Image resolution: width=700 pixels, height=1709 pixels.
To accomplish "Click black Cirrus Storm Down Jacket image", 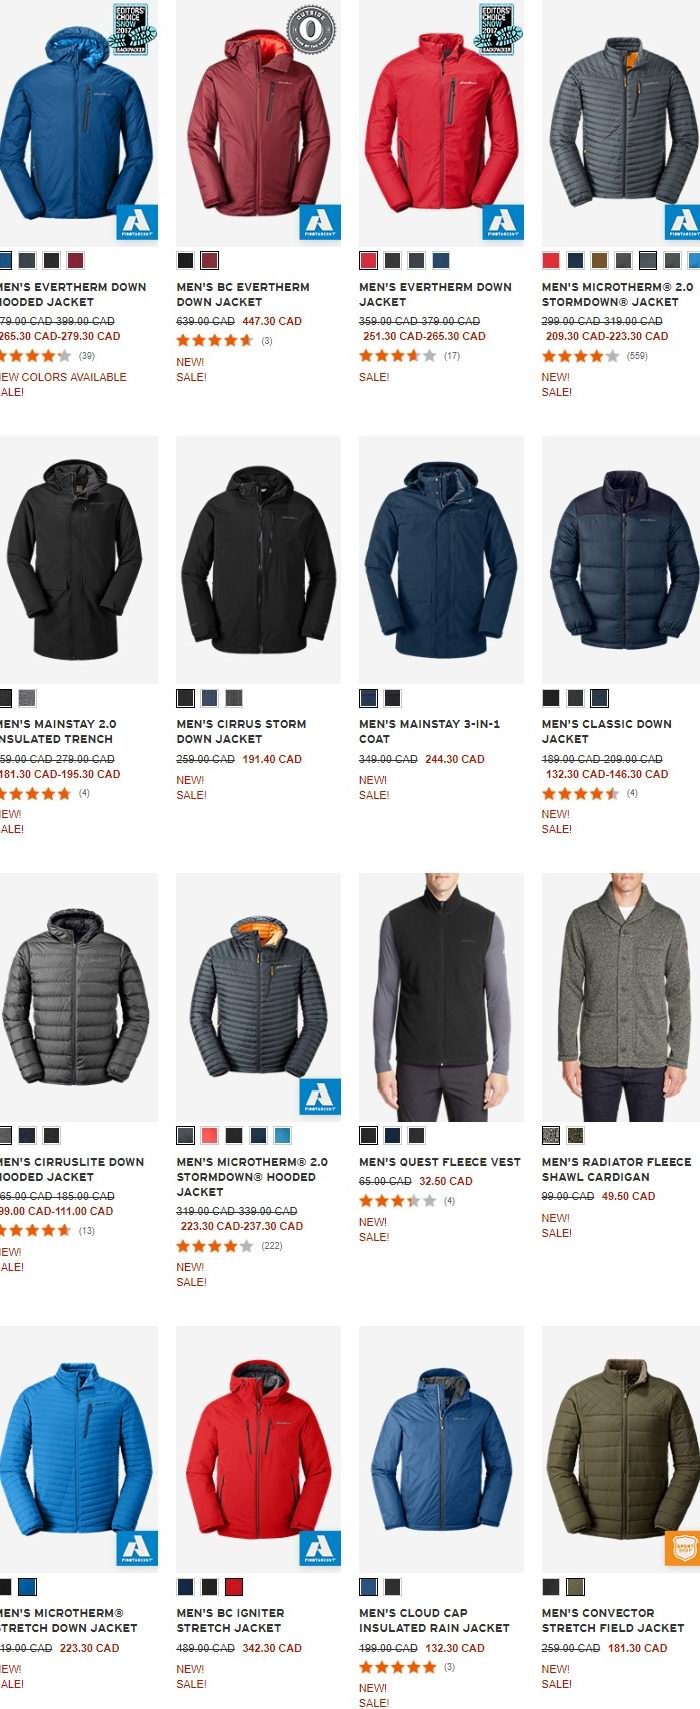I will click(258, 559).
